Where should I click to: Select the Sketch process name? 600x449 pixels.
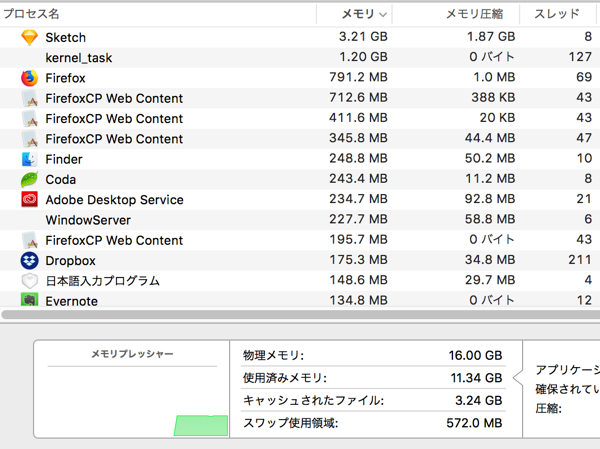coord(65,38)
